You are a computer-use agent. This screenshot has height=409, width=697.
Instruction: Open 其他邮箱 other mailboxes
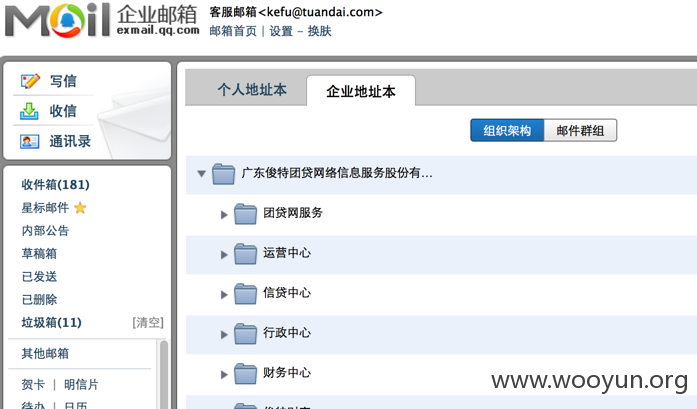45,353
